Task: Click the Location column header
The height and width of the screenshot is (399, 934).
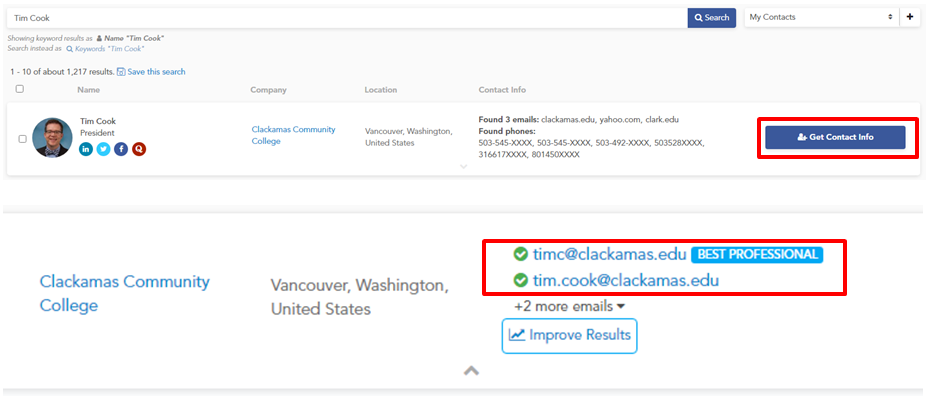Action: click(381, 90)
